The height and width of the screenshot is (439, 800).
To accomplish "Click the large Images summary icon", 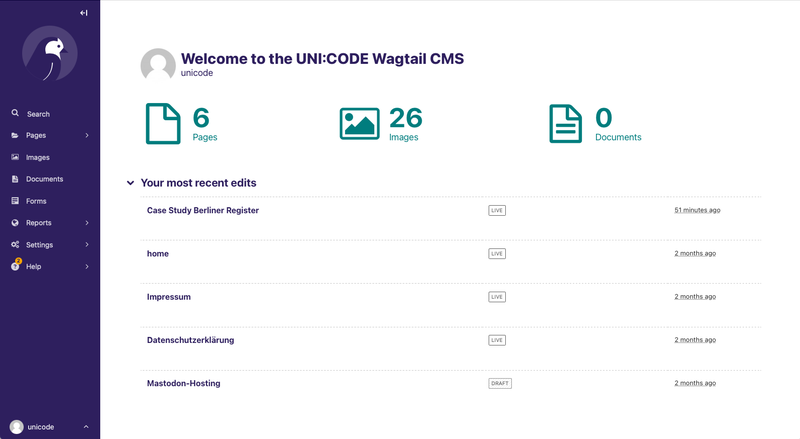I will (359, 124).
